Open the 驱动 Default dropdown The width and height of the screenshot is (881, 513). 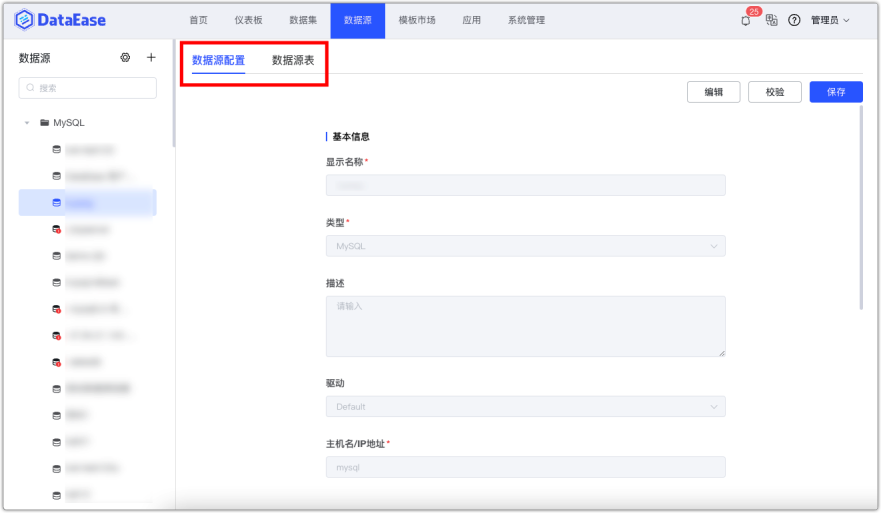[x=525, y=407]
